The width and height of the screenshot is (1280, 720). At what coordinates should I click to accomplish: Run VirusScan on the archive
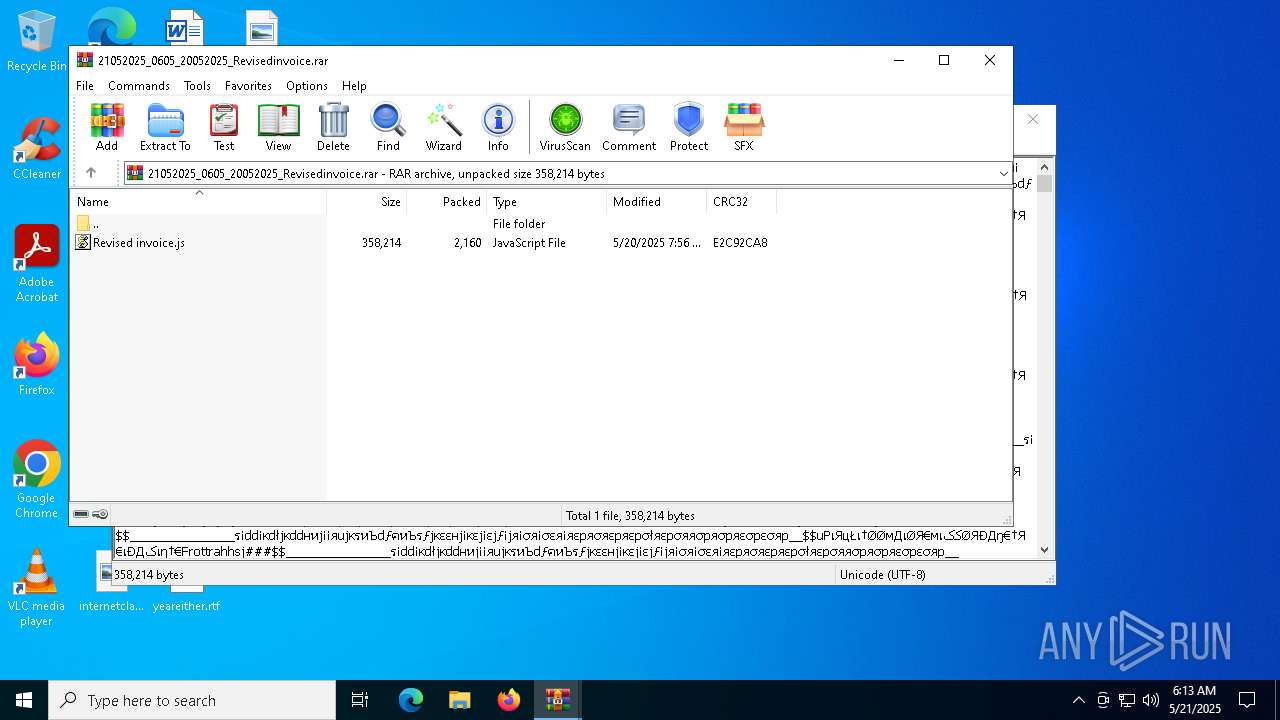(565, 127)
